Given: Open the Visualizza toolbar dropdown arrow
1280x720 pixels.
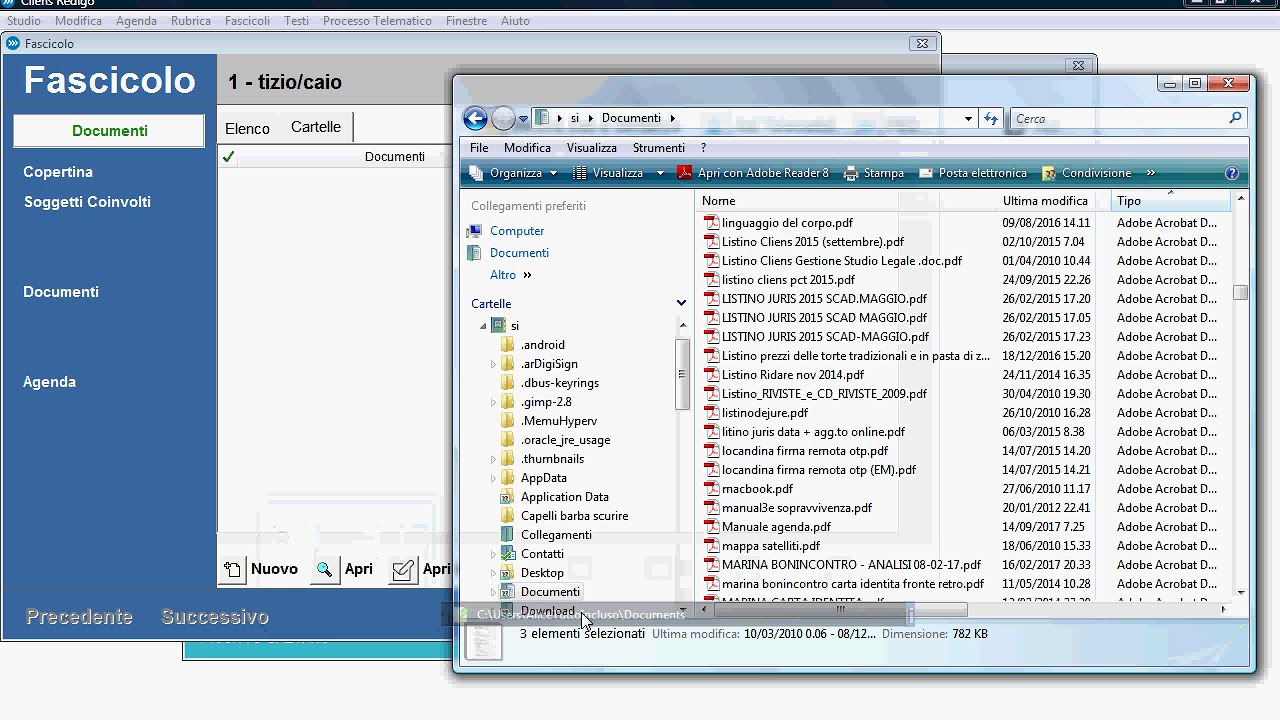Looking at the screenshot, I should coord(660,173).
